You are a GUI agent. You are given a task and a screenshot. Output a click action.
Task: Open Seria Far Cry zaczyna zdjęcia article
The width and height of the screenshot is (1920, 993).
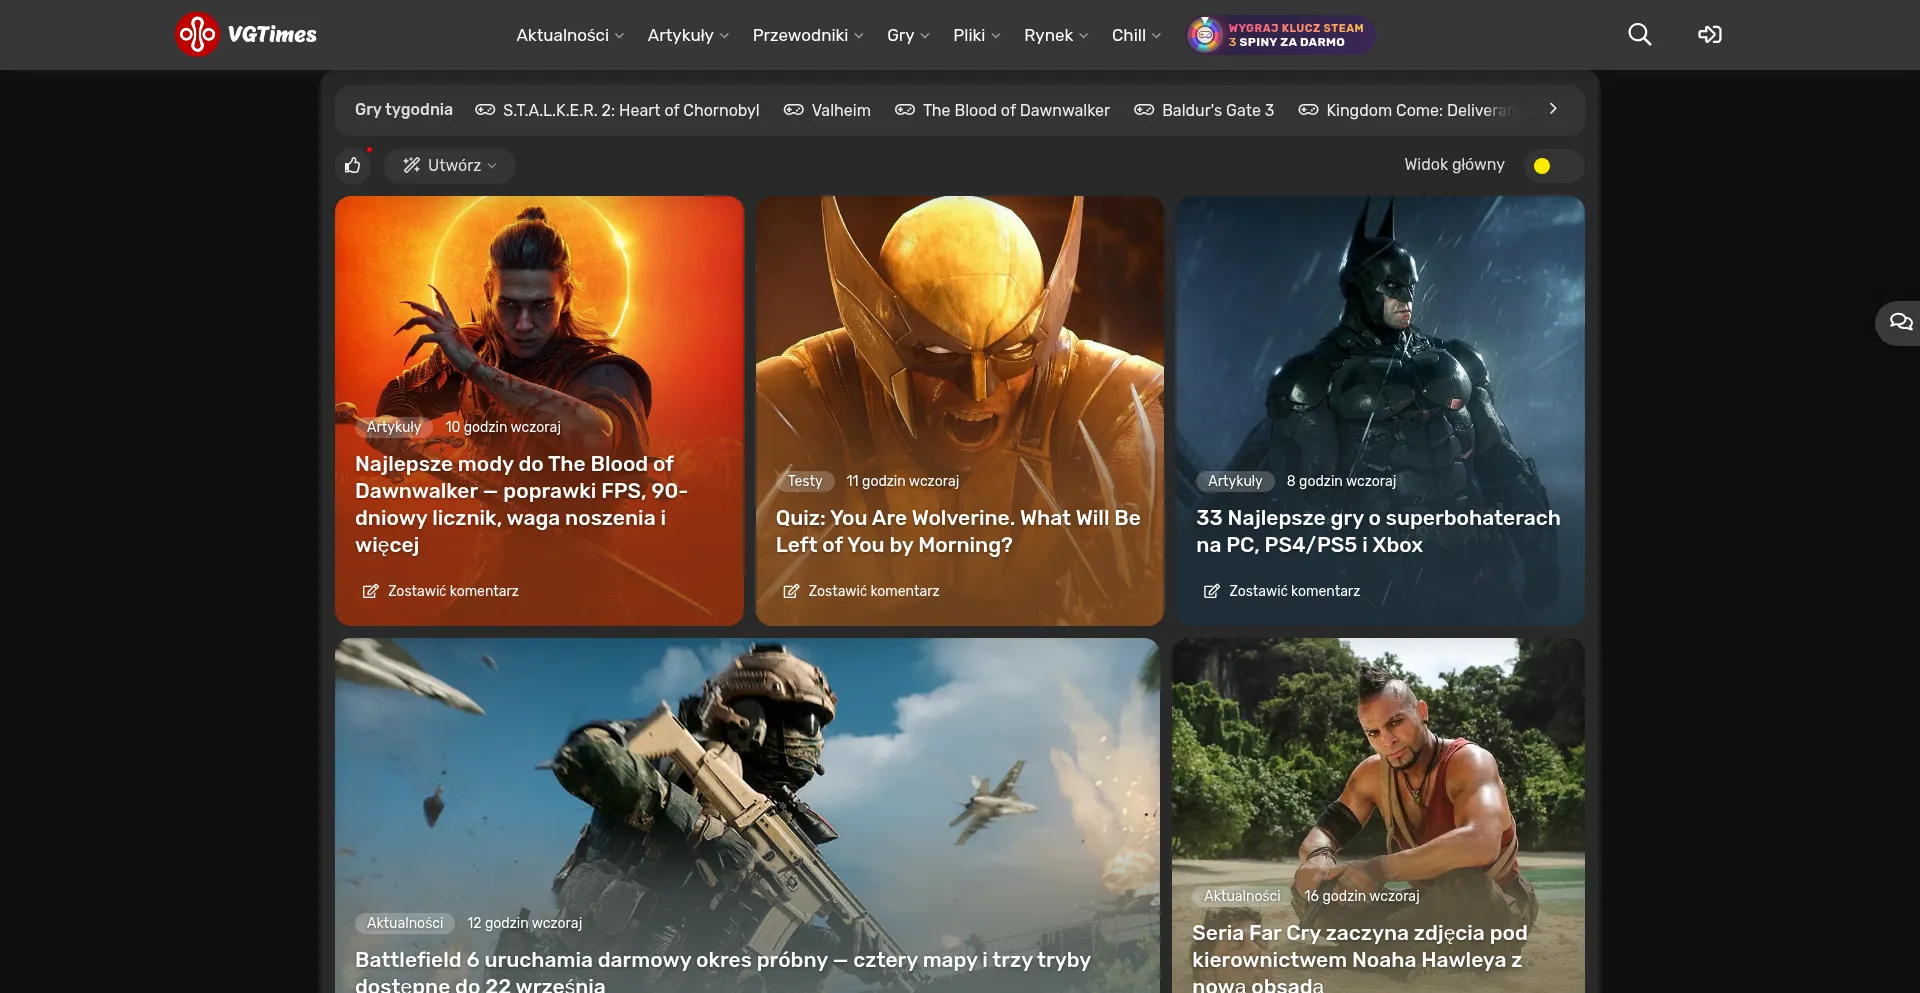pos(1360,957)
